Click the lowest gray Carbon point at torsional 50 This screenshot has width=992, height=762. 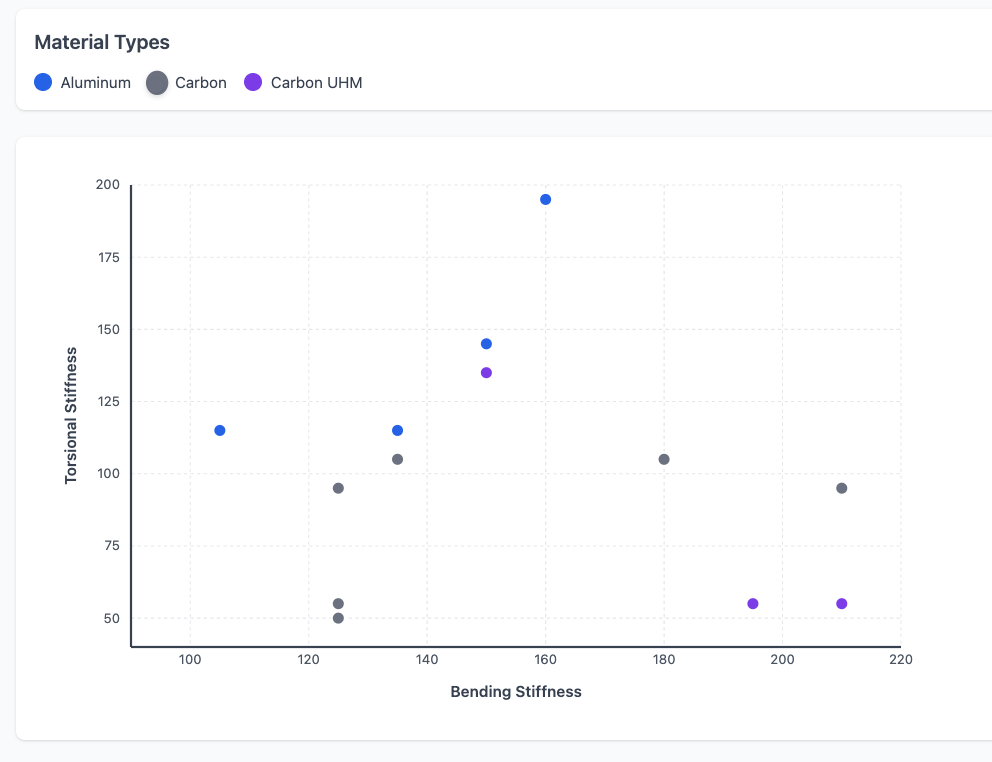338,619
